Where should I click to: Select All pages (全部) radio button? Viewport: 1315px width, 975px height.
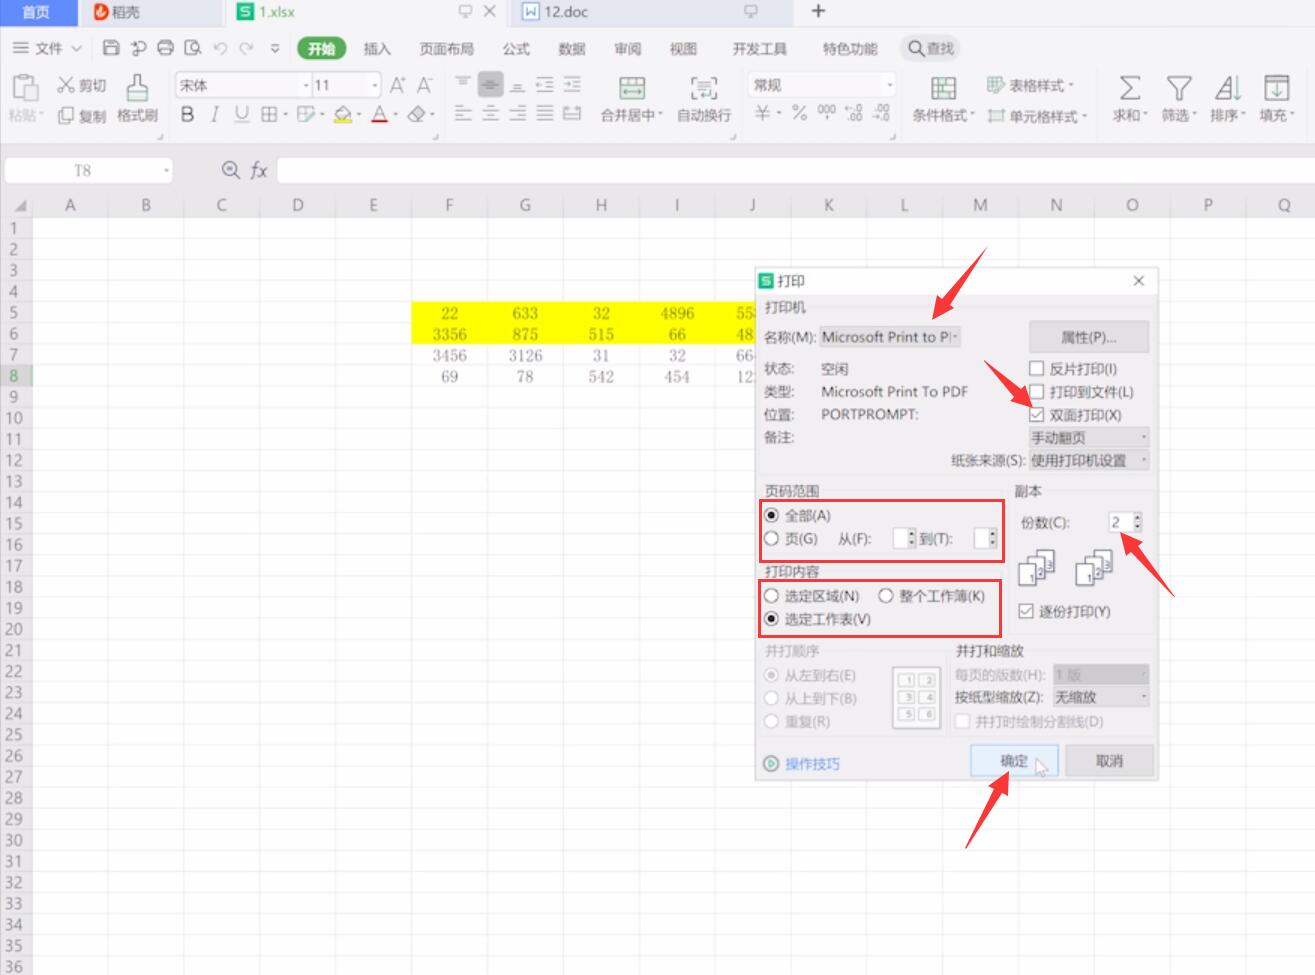(771, 515)
